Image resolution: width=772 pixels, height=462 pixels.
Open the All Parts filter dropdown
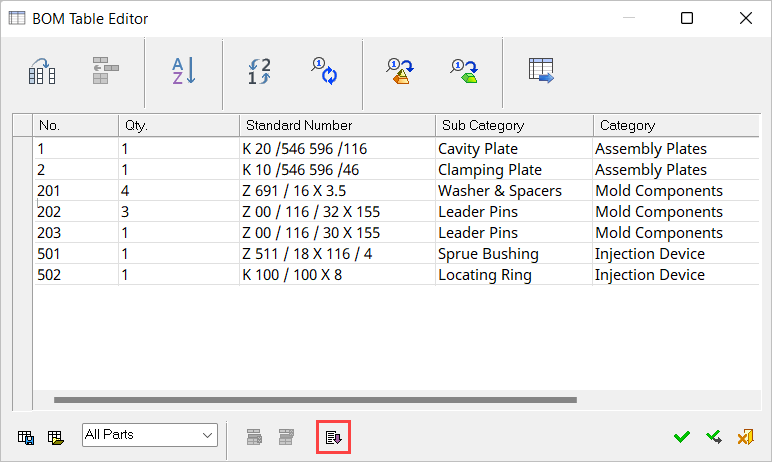[150, 435]
